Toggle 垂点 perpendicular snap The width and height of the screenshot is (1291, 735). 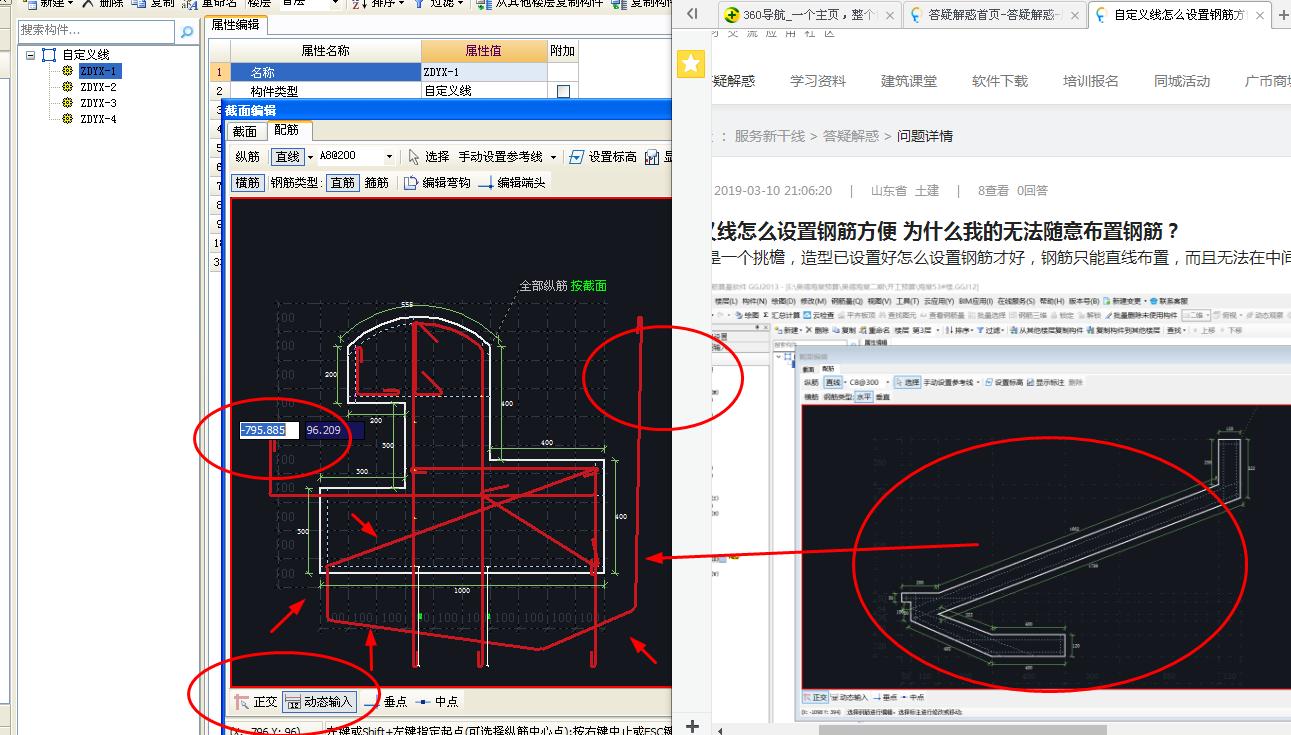tap(385, 702)
